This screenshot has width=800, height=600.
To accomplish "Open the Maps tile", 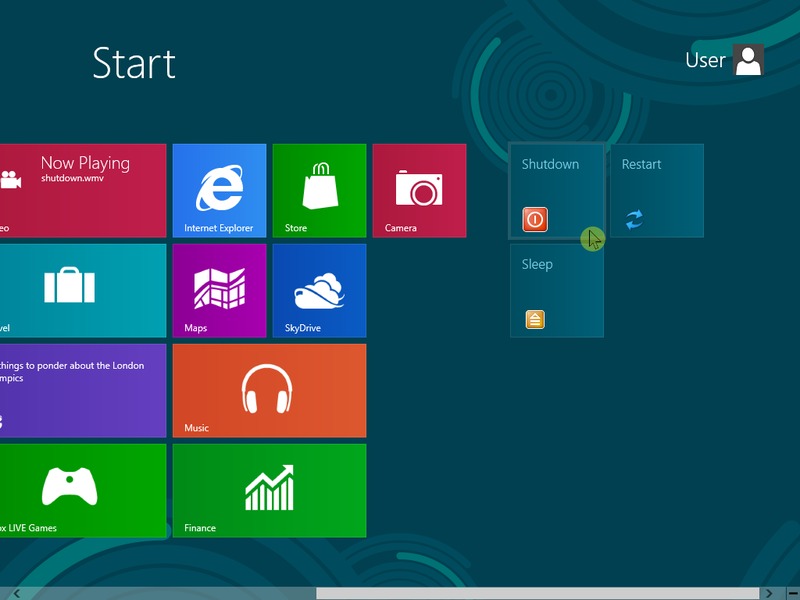I will [219, 290].
